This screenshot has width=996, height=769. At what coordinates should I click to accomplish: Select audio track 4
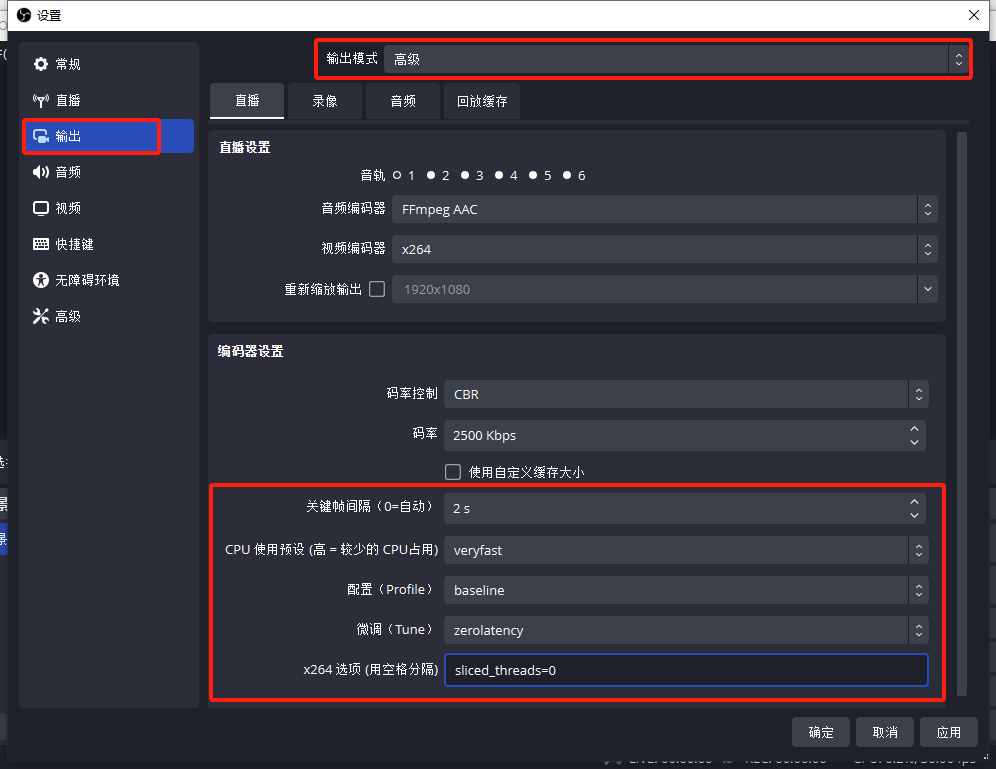tap(499, 175)
